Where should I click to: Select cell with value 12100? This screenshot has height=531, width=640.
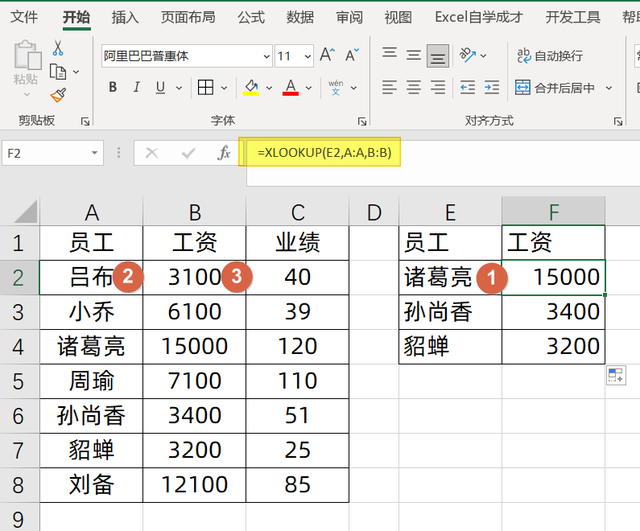coord(194,485)
